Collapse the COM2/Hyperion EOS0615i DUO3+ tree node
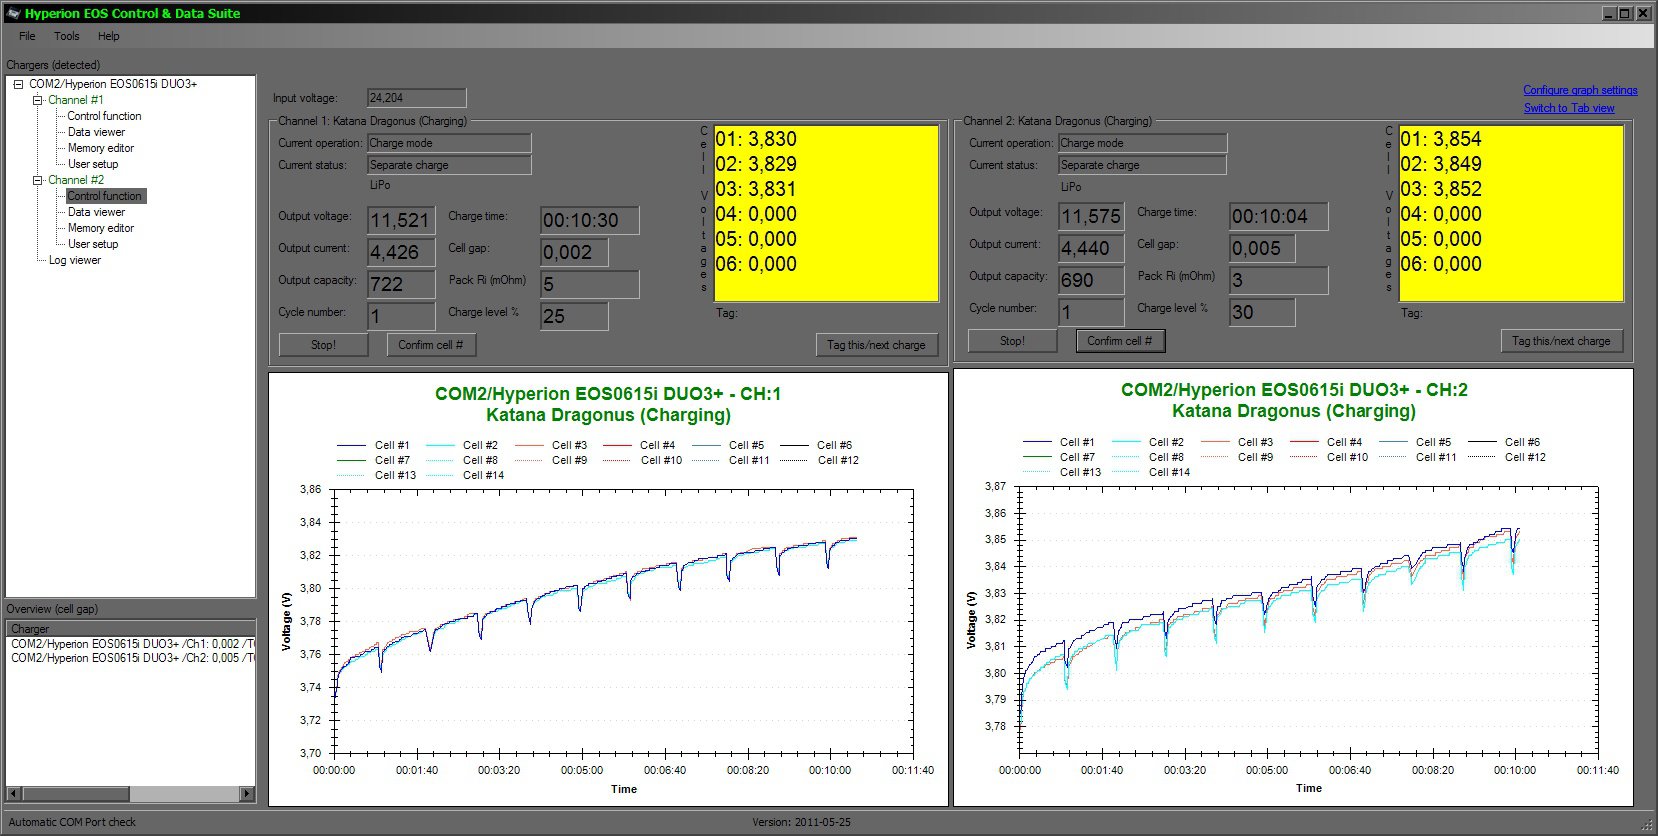Screen dimensions: 1658x836 [x=18, y=84]
